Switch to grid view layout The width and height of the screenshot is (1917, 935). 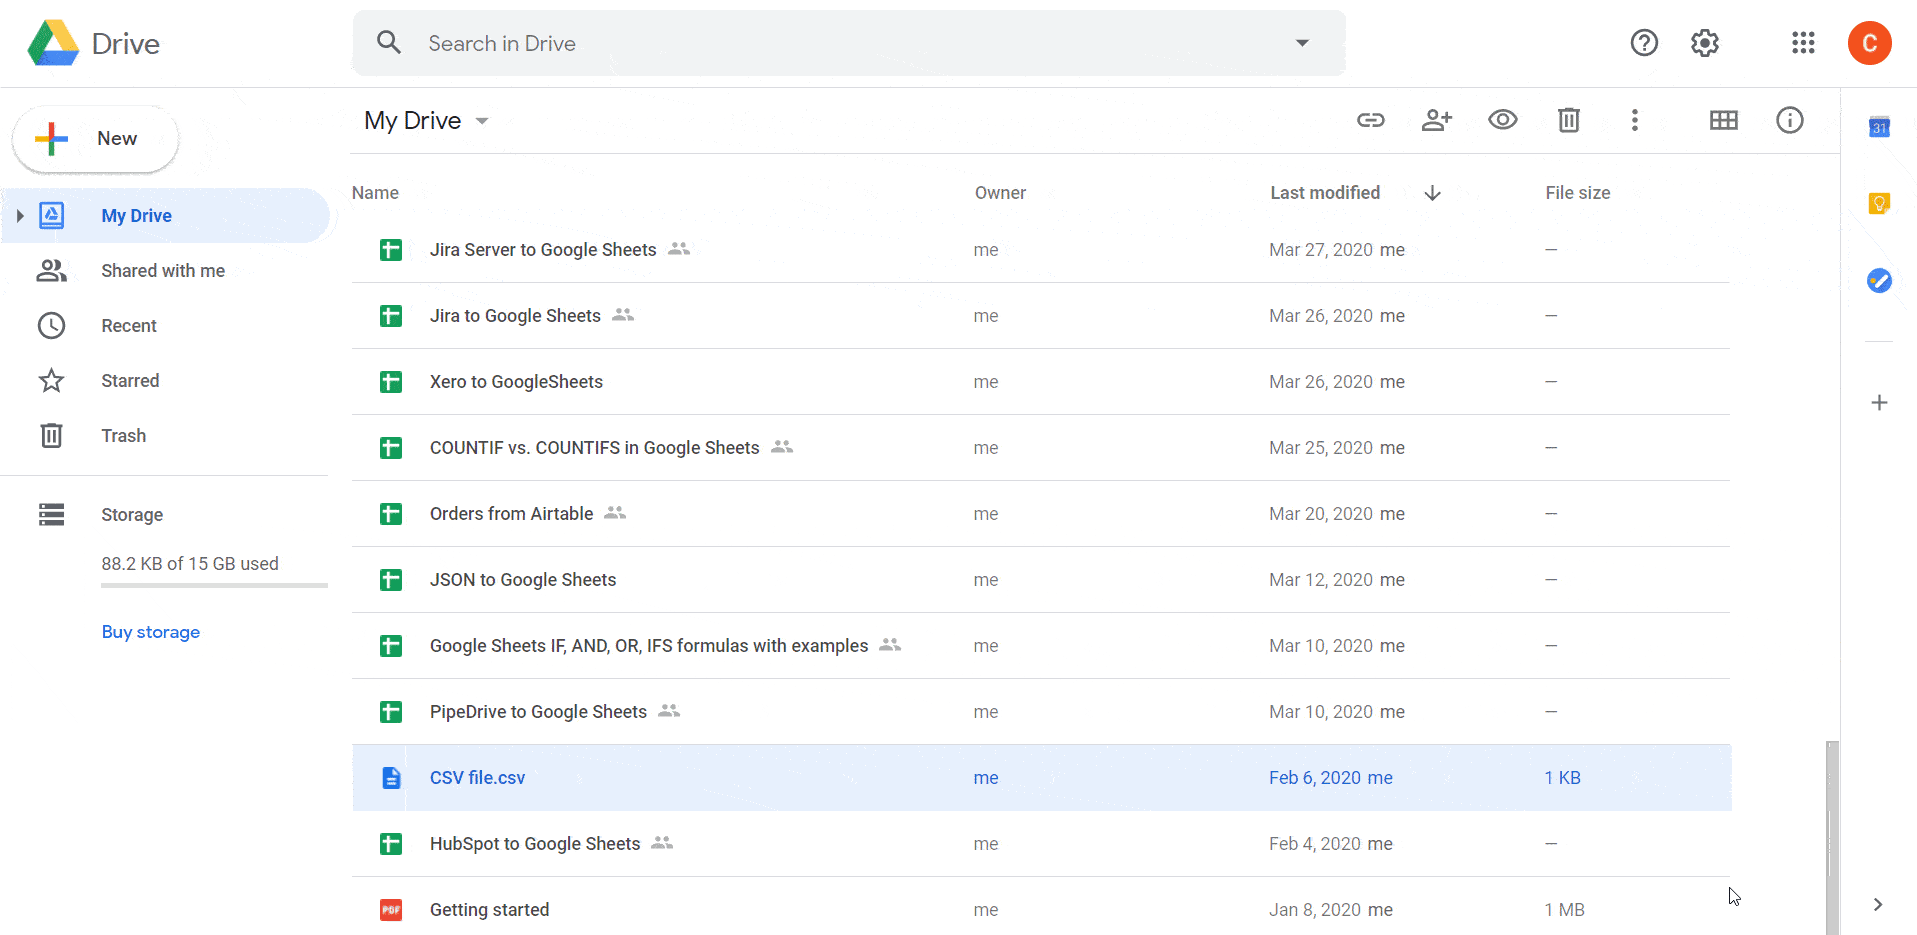click(1724, 120)
